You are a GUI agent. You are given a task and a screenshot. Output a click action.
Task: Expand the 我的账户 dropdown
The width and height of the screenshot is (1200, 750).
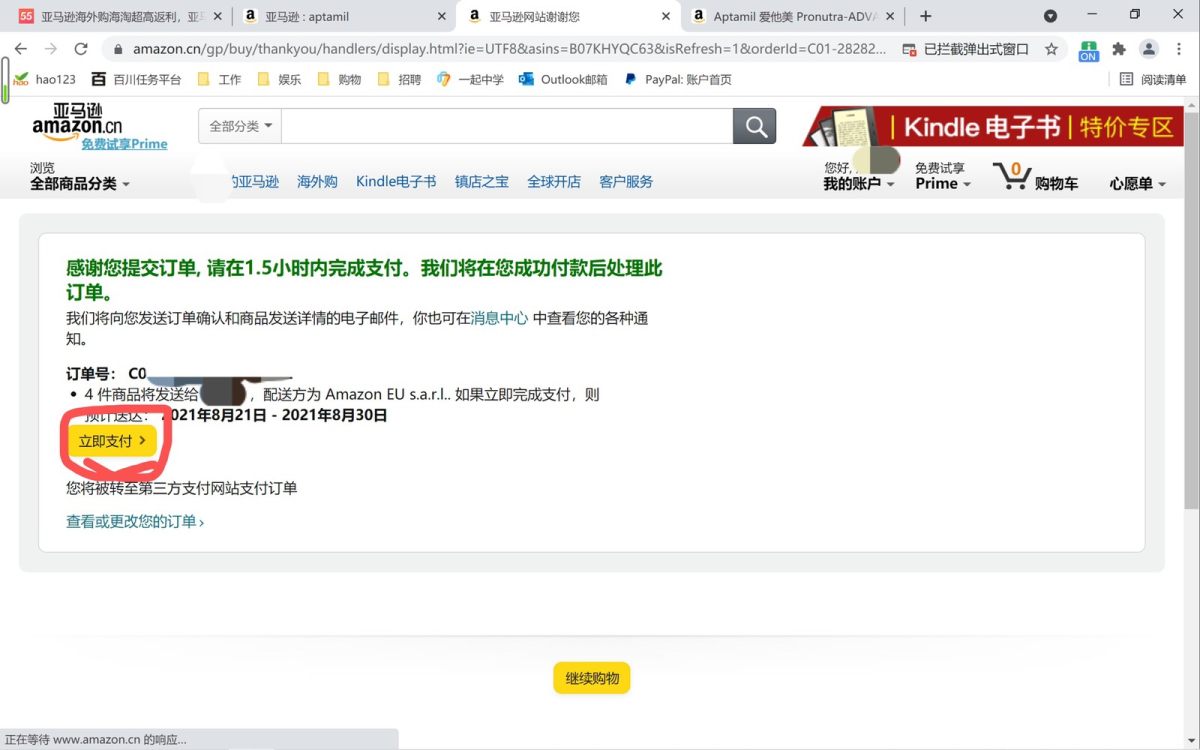tap(859, 184)
